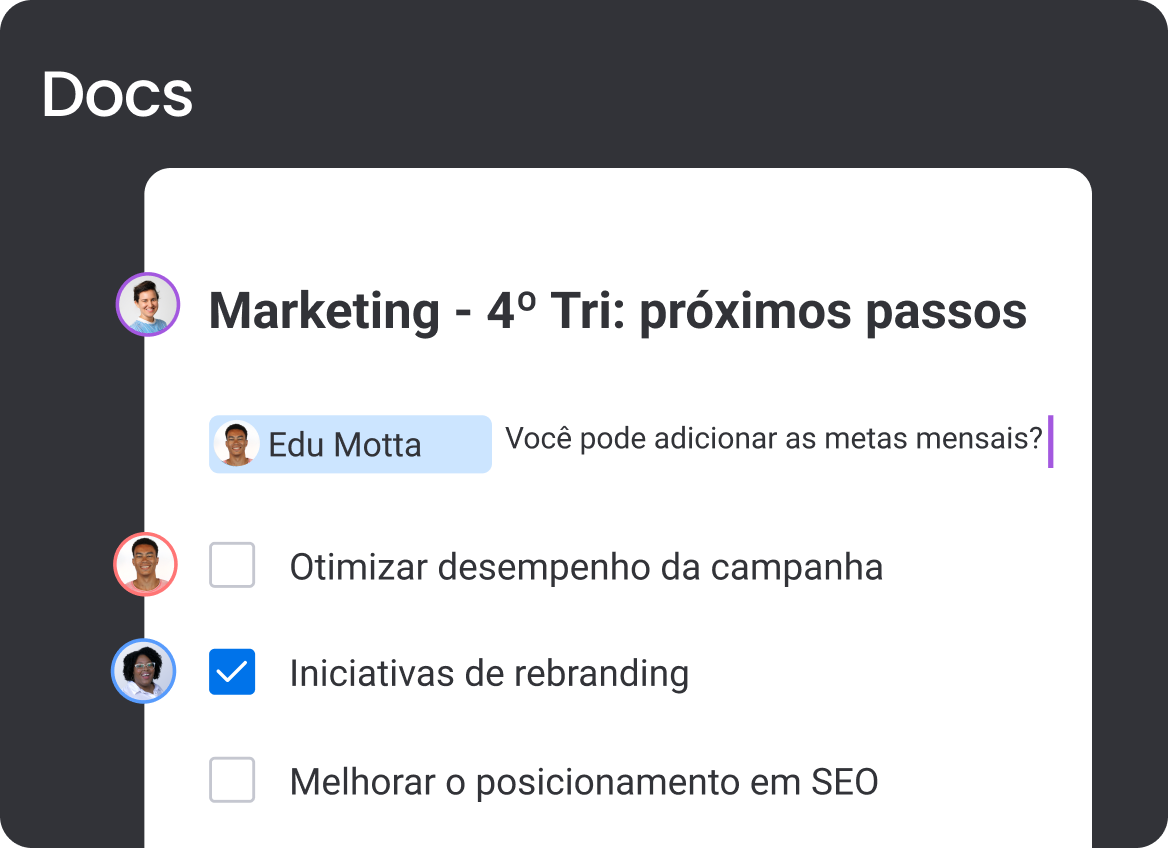Uncheck the Iniciativas de rebranding checkbox

pos(232,671)
